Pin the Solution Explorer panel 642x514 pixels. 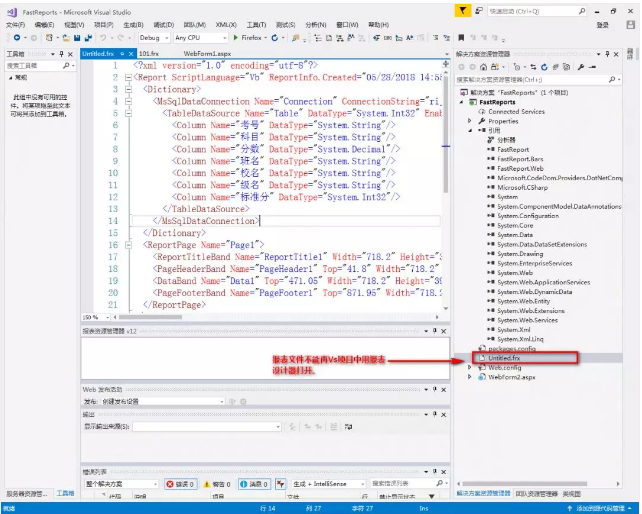[x=607, y=54]
